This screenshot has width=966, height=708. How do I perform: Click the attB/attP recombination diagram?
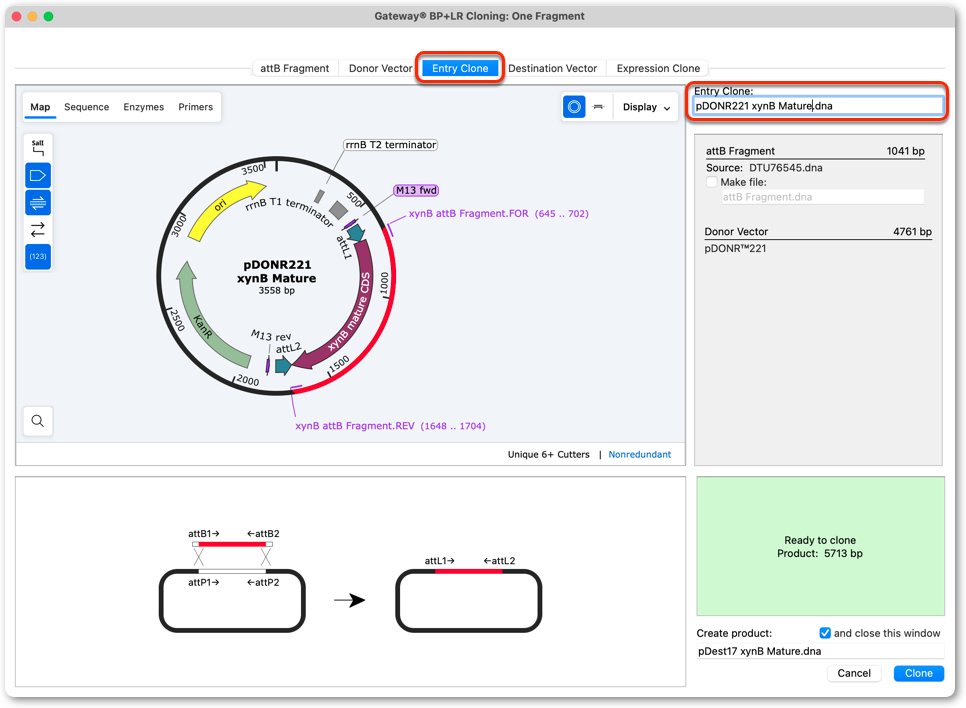[x=232, y=579]
